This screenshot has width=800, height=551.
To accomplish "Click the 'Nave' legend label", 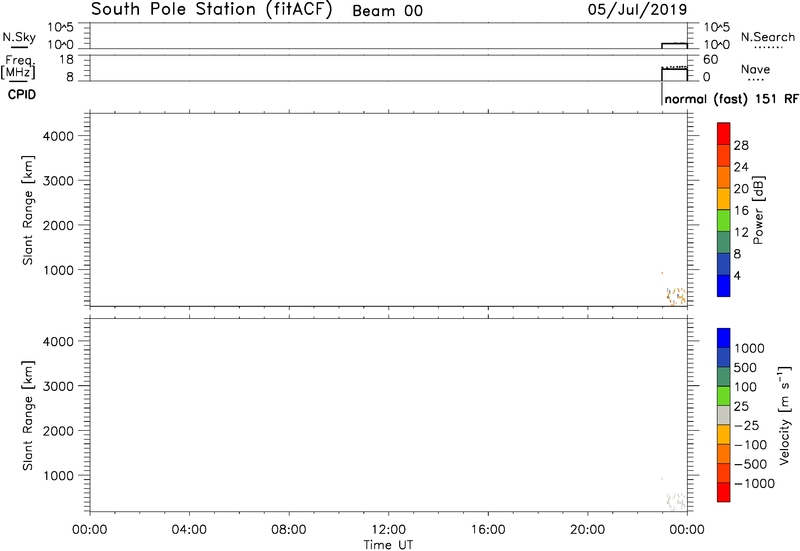I will [756, 69].
